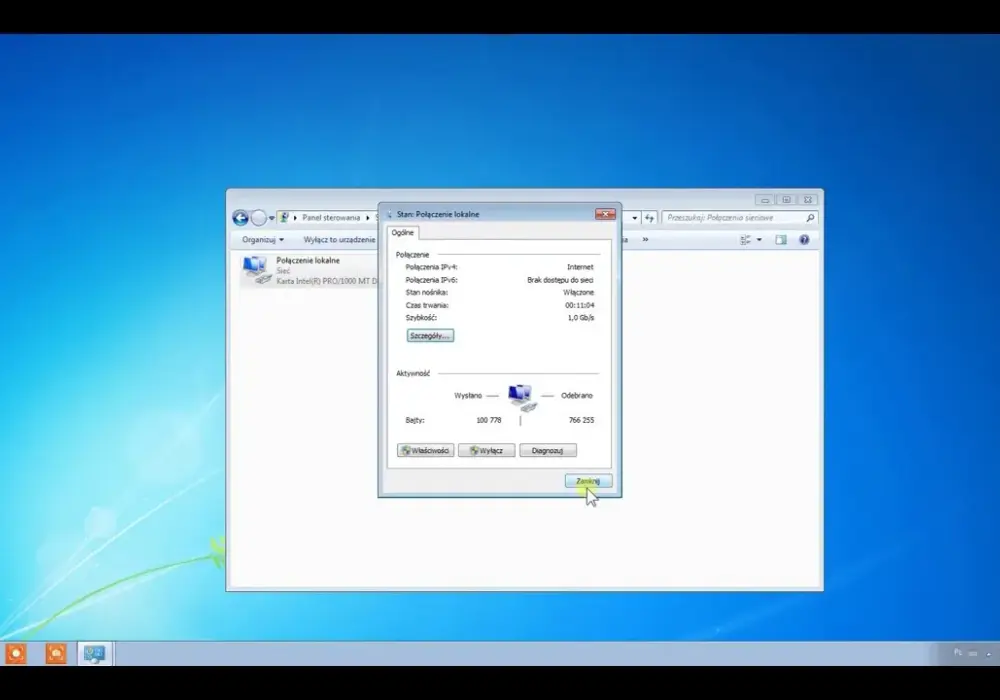Click the Karta Intel(R) PRO/1000 MT description

click(x=327, y=281)
